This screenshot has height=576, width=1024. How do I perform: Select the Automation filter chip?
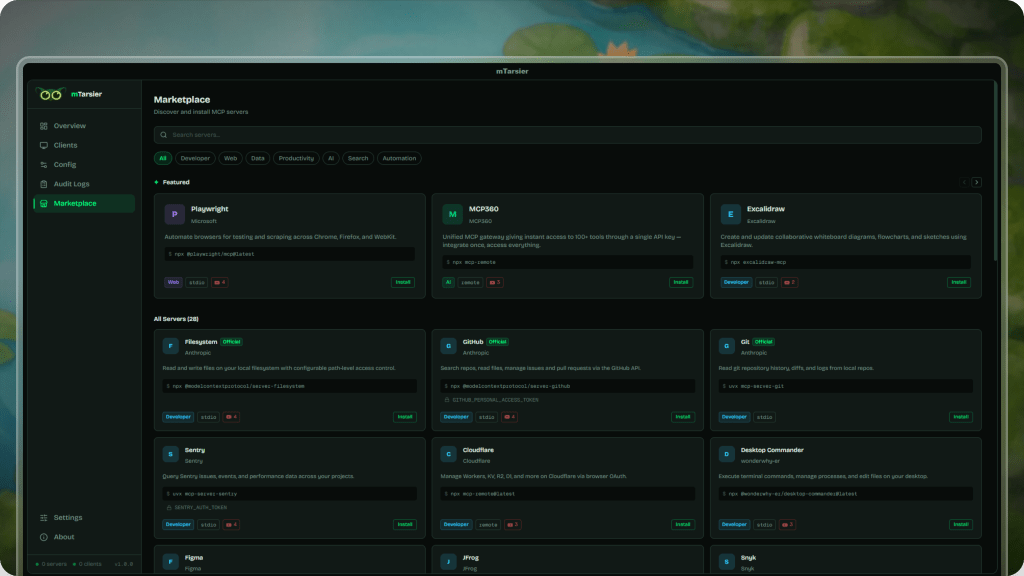tap(399, 158)
